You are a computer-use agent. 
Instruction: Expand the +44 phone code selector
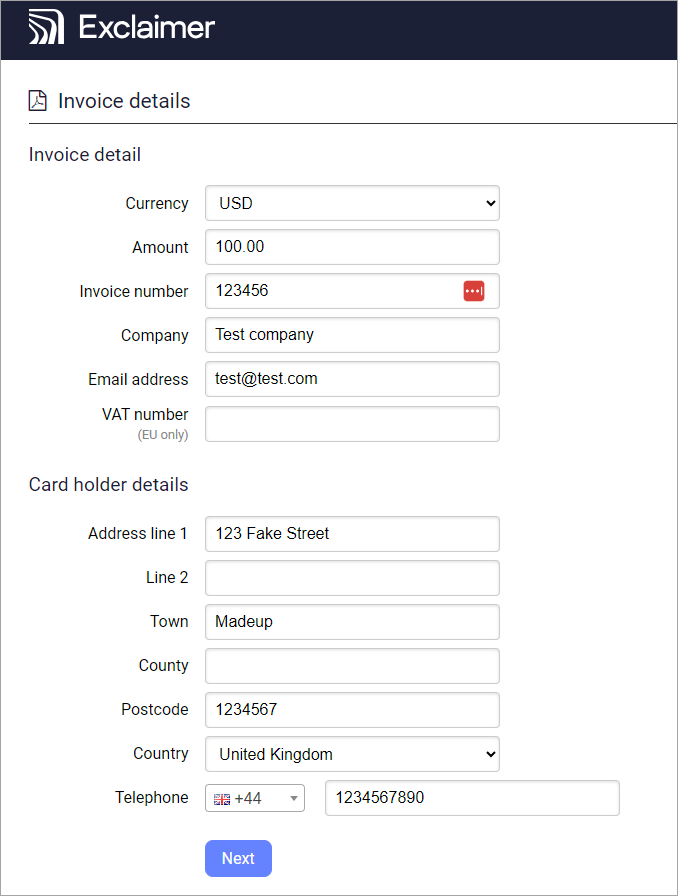click(x=294, y=797)
